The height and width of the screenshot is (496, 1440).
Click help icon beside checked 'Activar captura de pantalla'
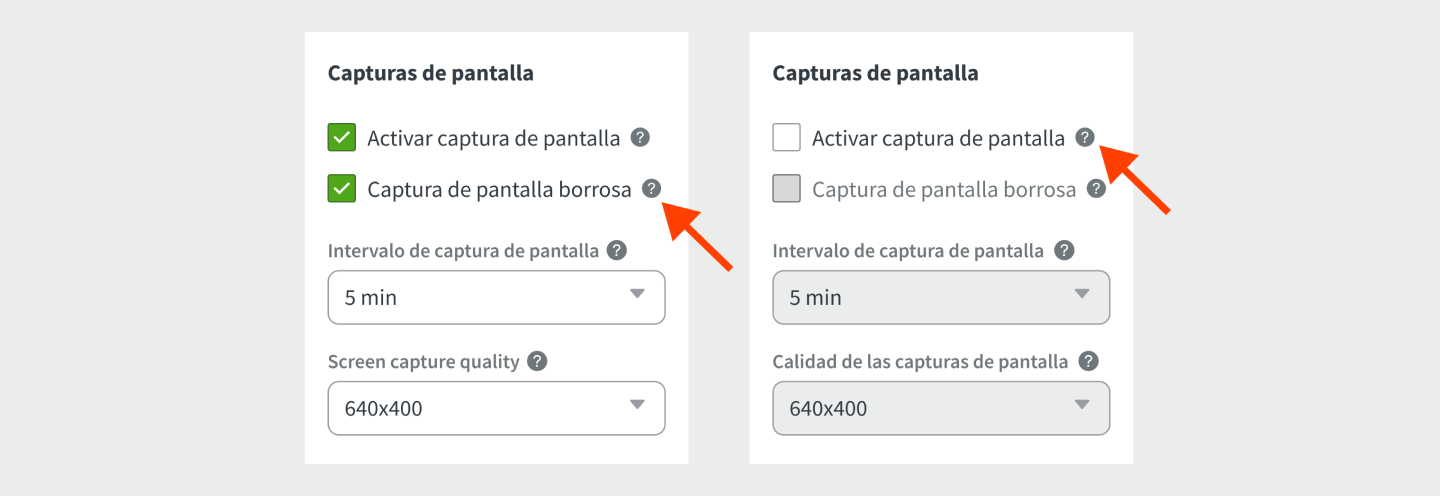click(641, 138)
